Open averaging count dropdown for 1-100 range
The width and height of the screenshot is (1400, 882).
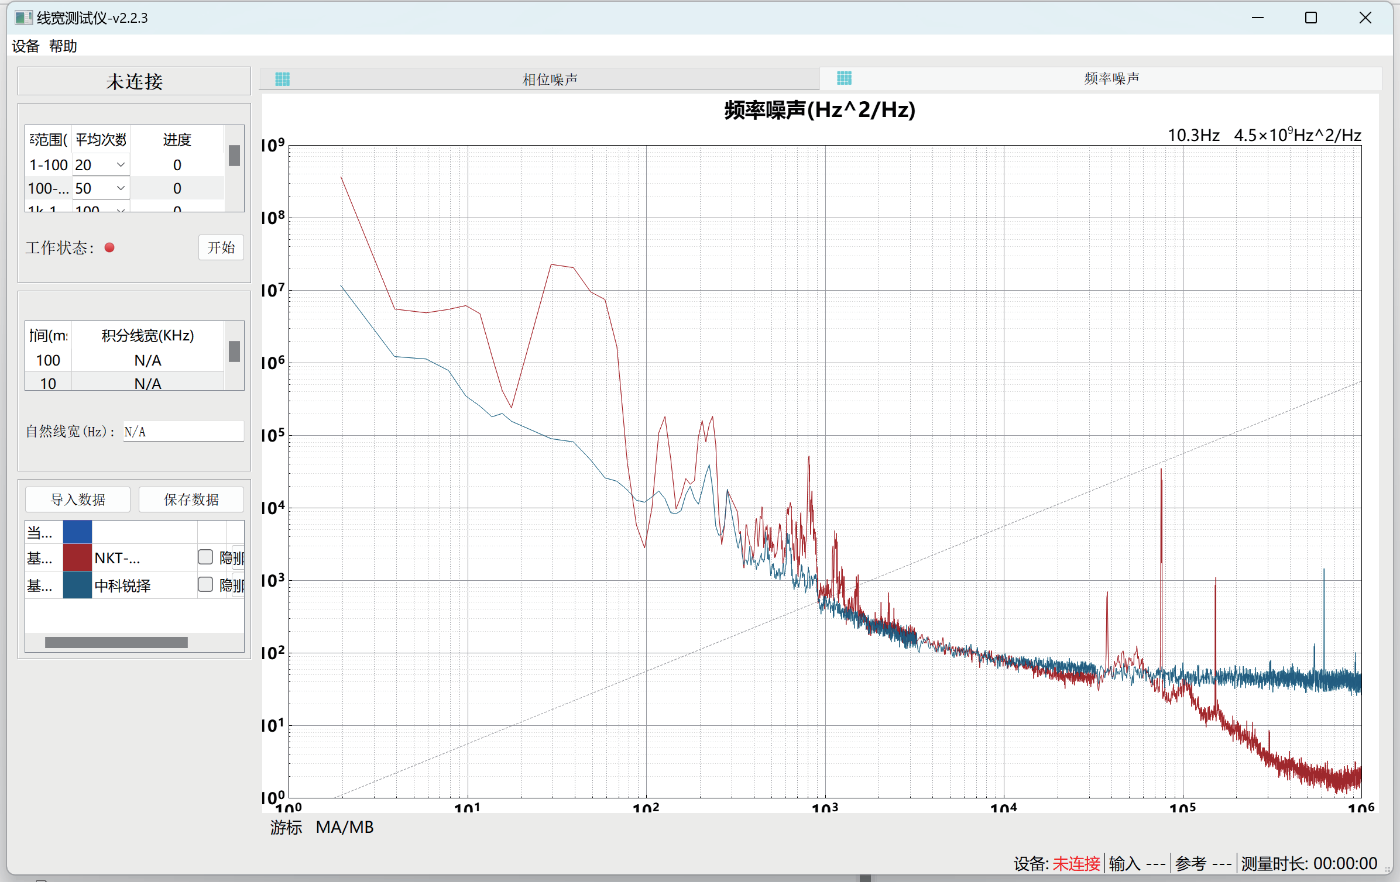coord(121,165)
